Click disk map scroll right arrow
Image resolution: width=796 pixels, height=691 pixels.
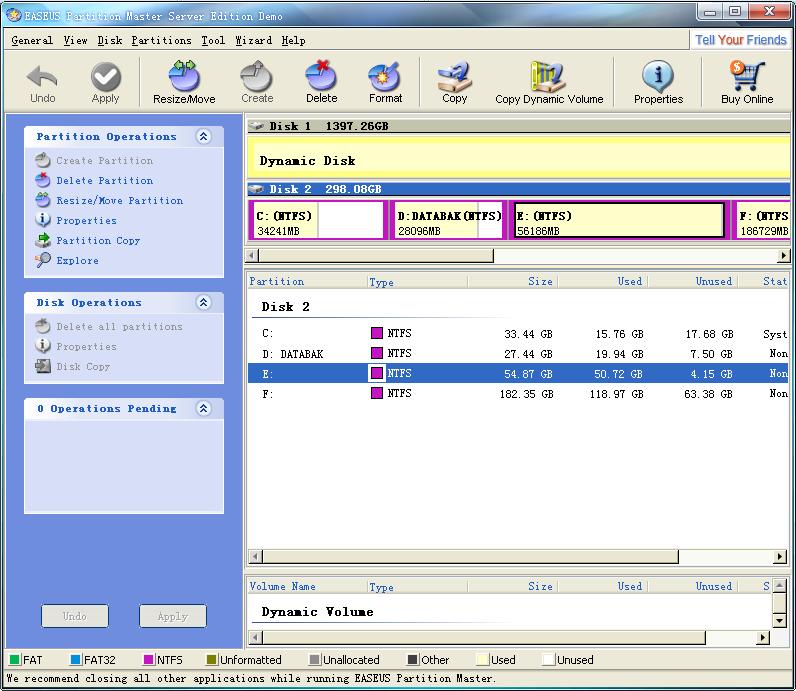pos(784,255)
